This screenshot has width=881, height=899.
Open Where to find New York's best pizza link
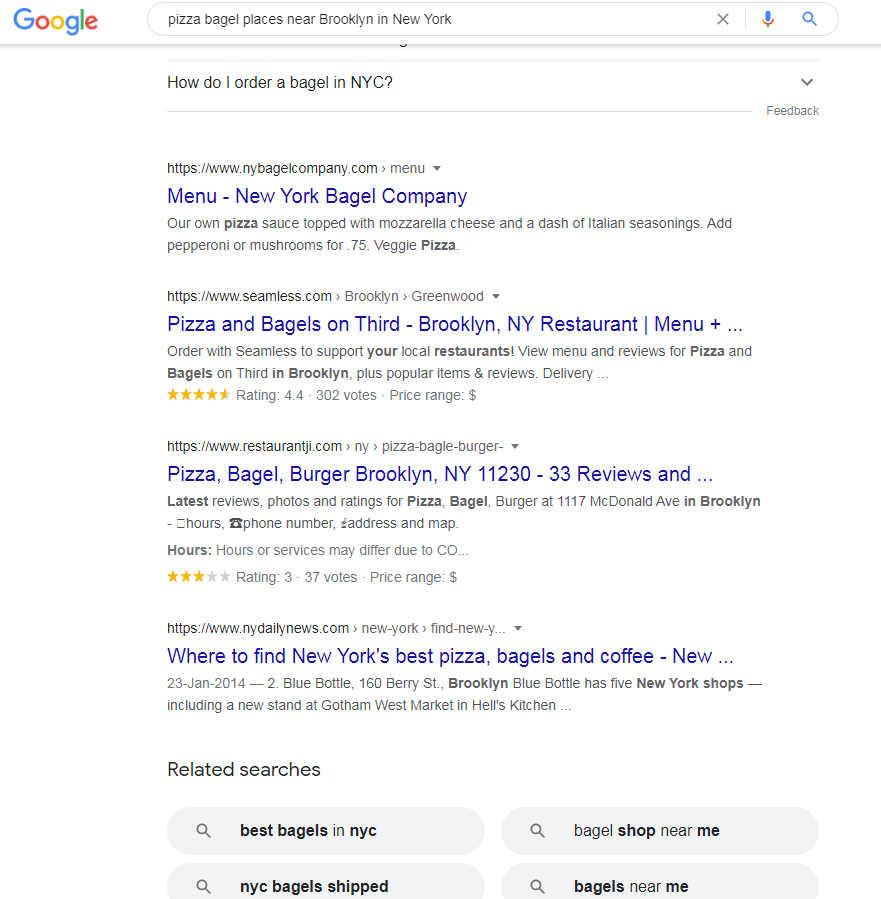pyautogui.click(x=450, y=656)
